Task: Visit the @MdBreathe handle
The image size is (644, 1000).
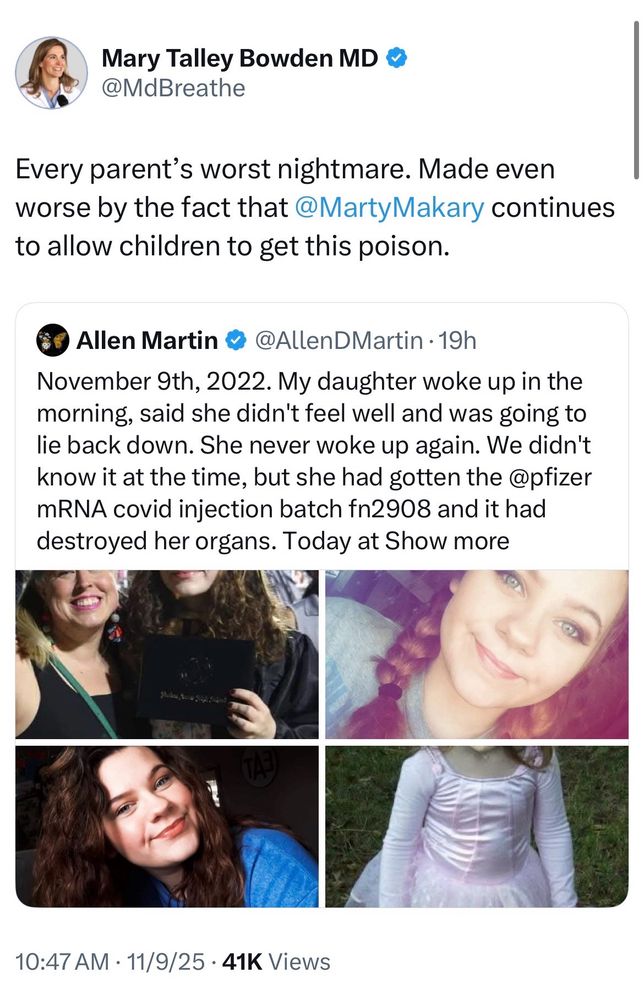Action: pos(173,88)
